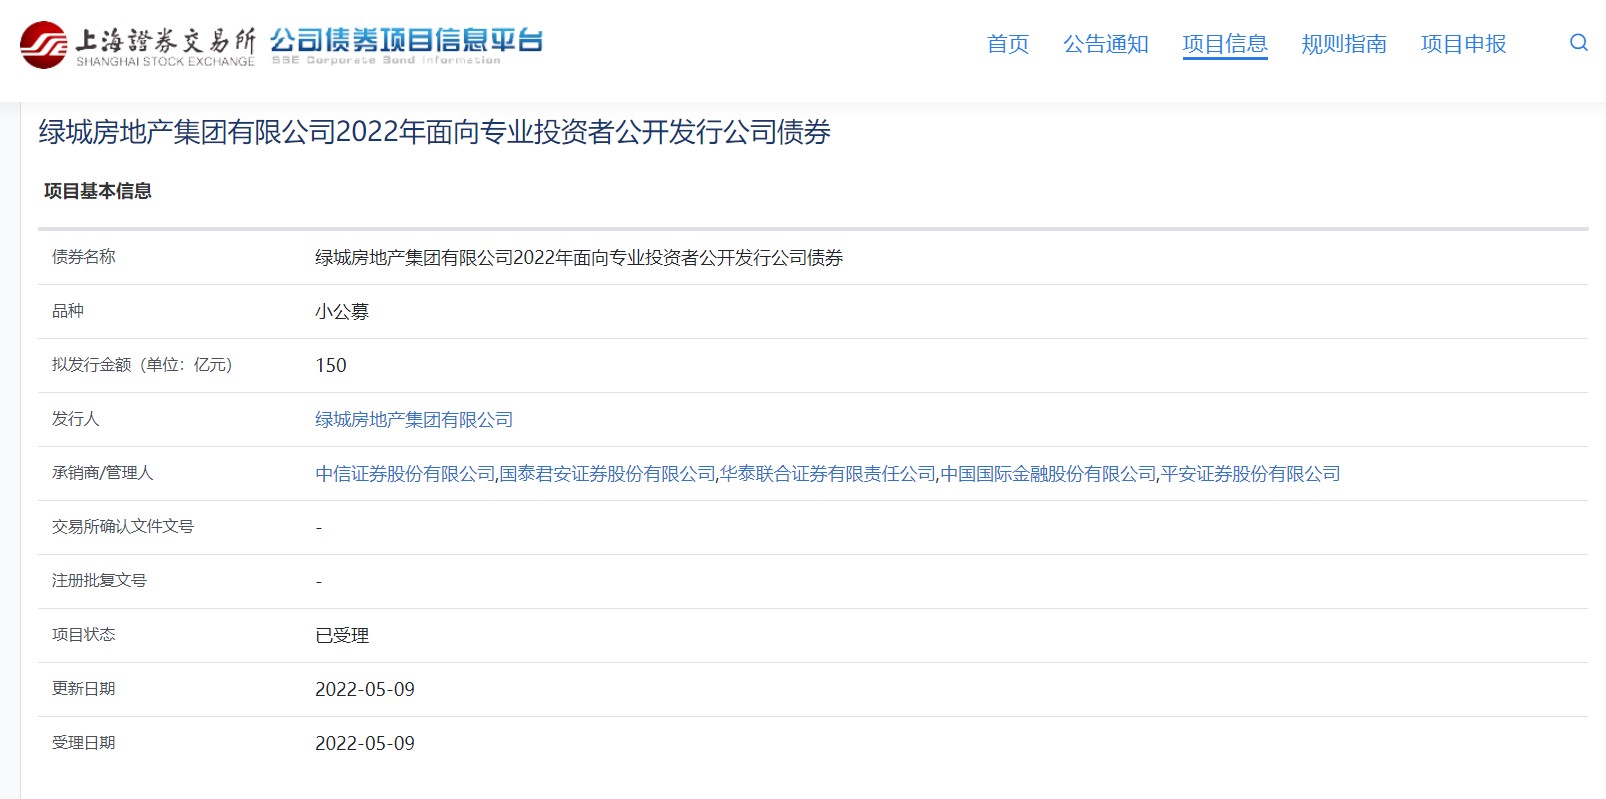Navigate to 项目申报 in top menu
Viewport: 1606px width, 799px height.
[x=1463, y=44]
